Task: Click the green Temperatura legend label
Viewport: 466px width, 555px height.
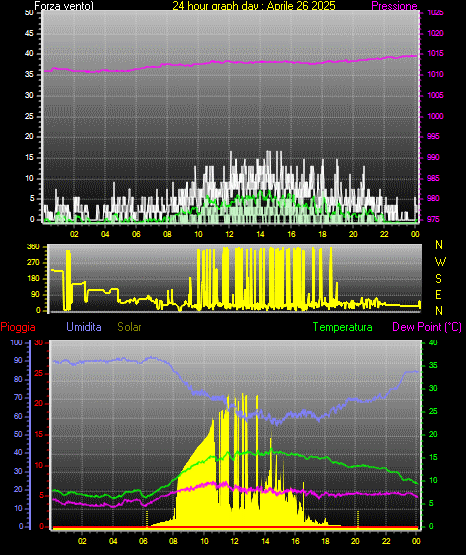Action: tap(343, 327)
